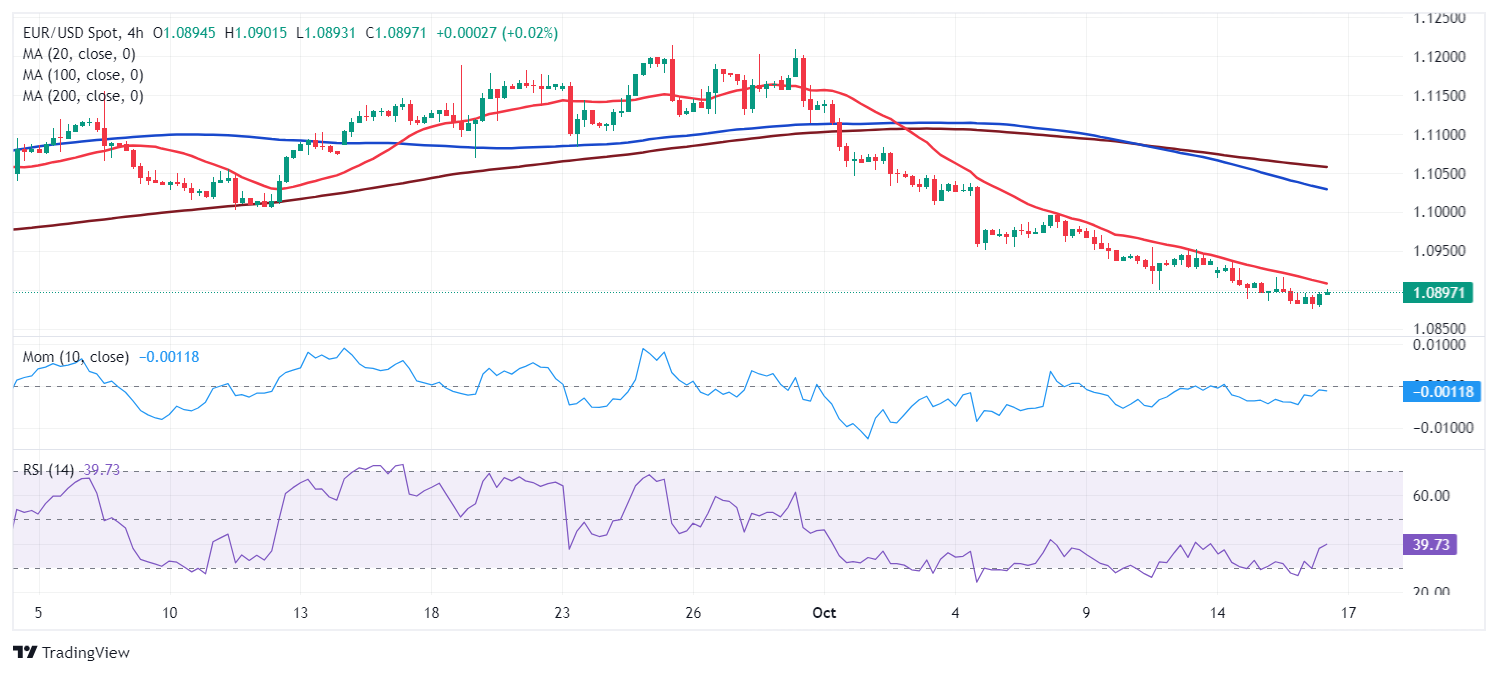Click the 26 date label on time axis
Image resolution: width=1498 pixels, height=674 pixels.
pyautogui.click(x=694, y=613)
